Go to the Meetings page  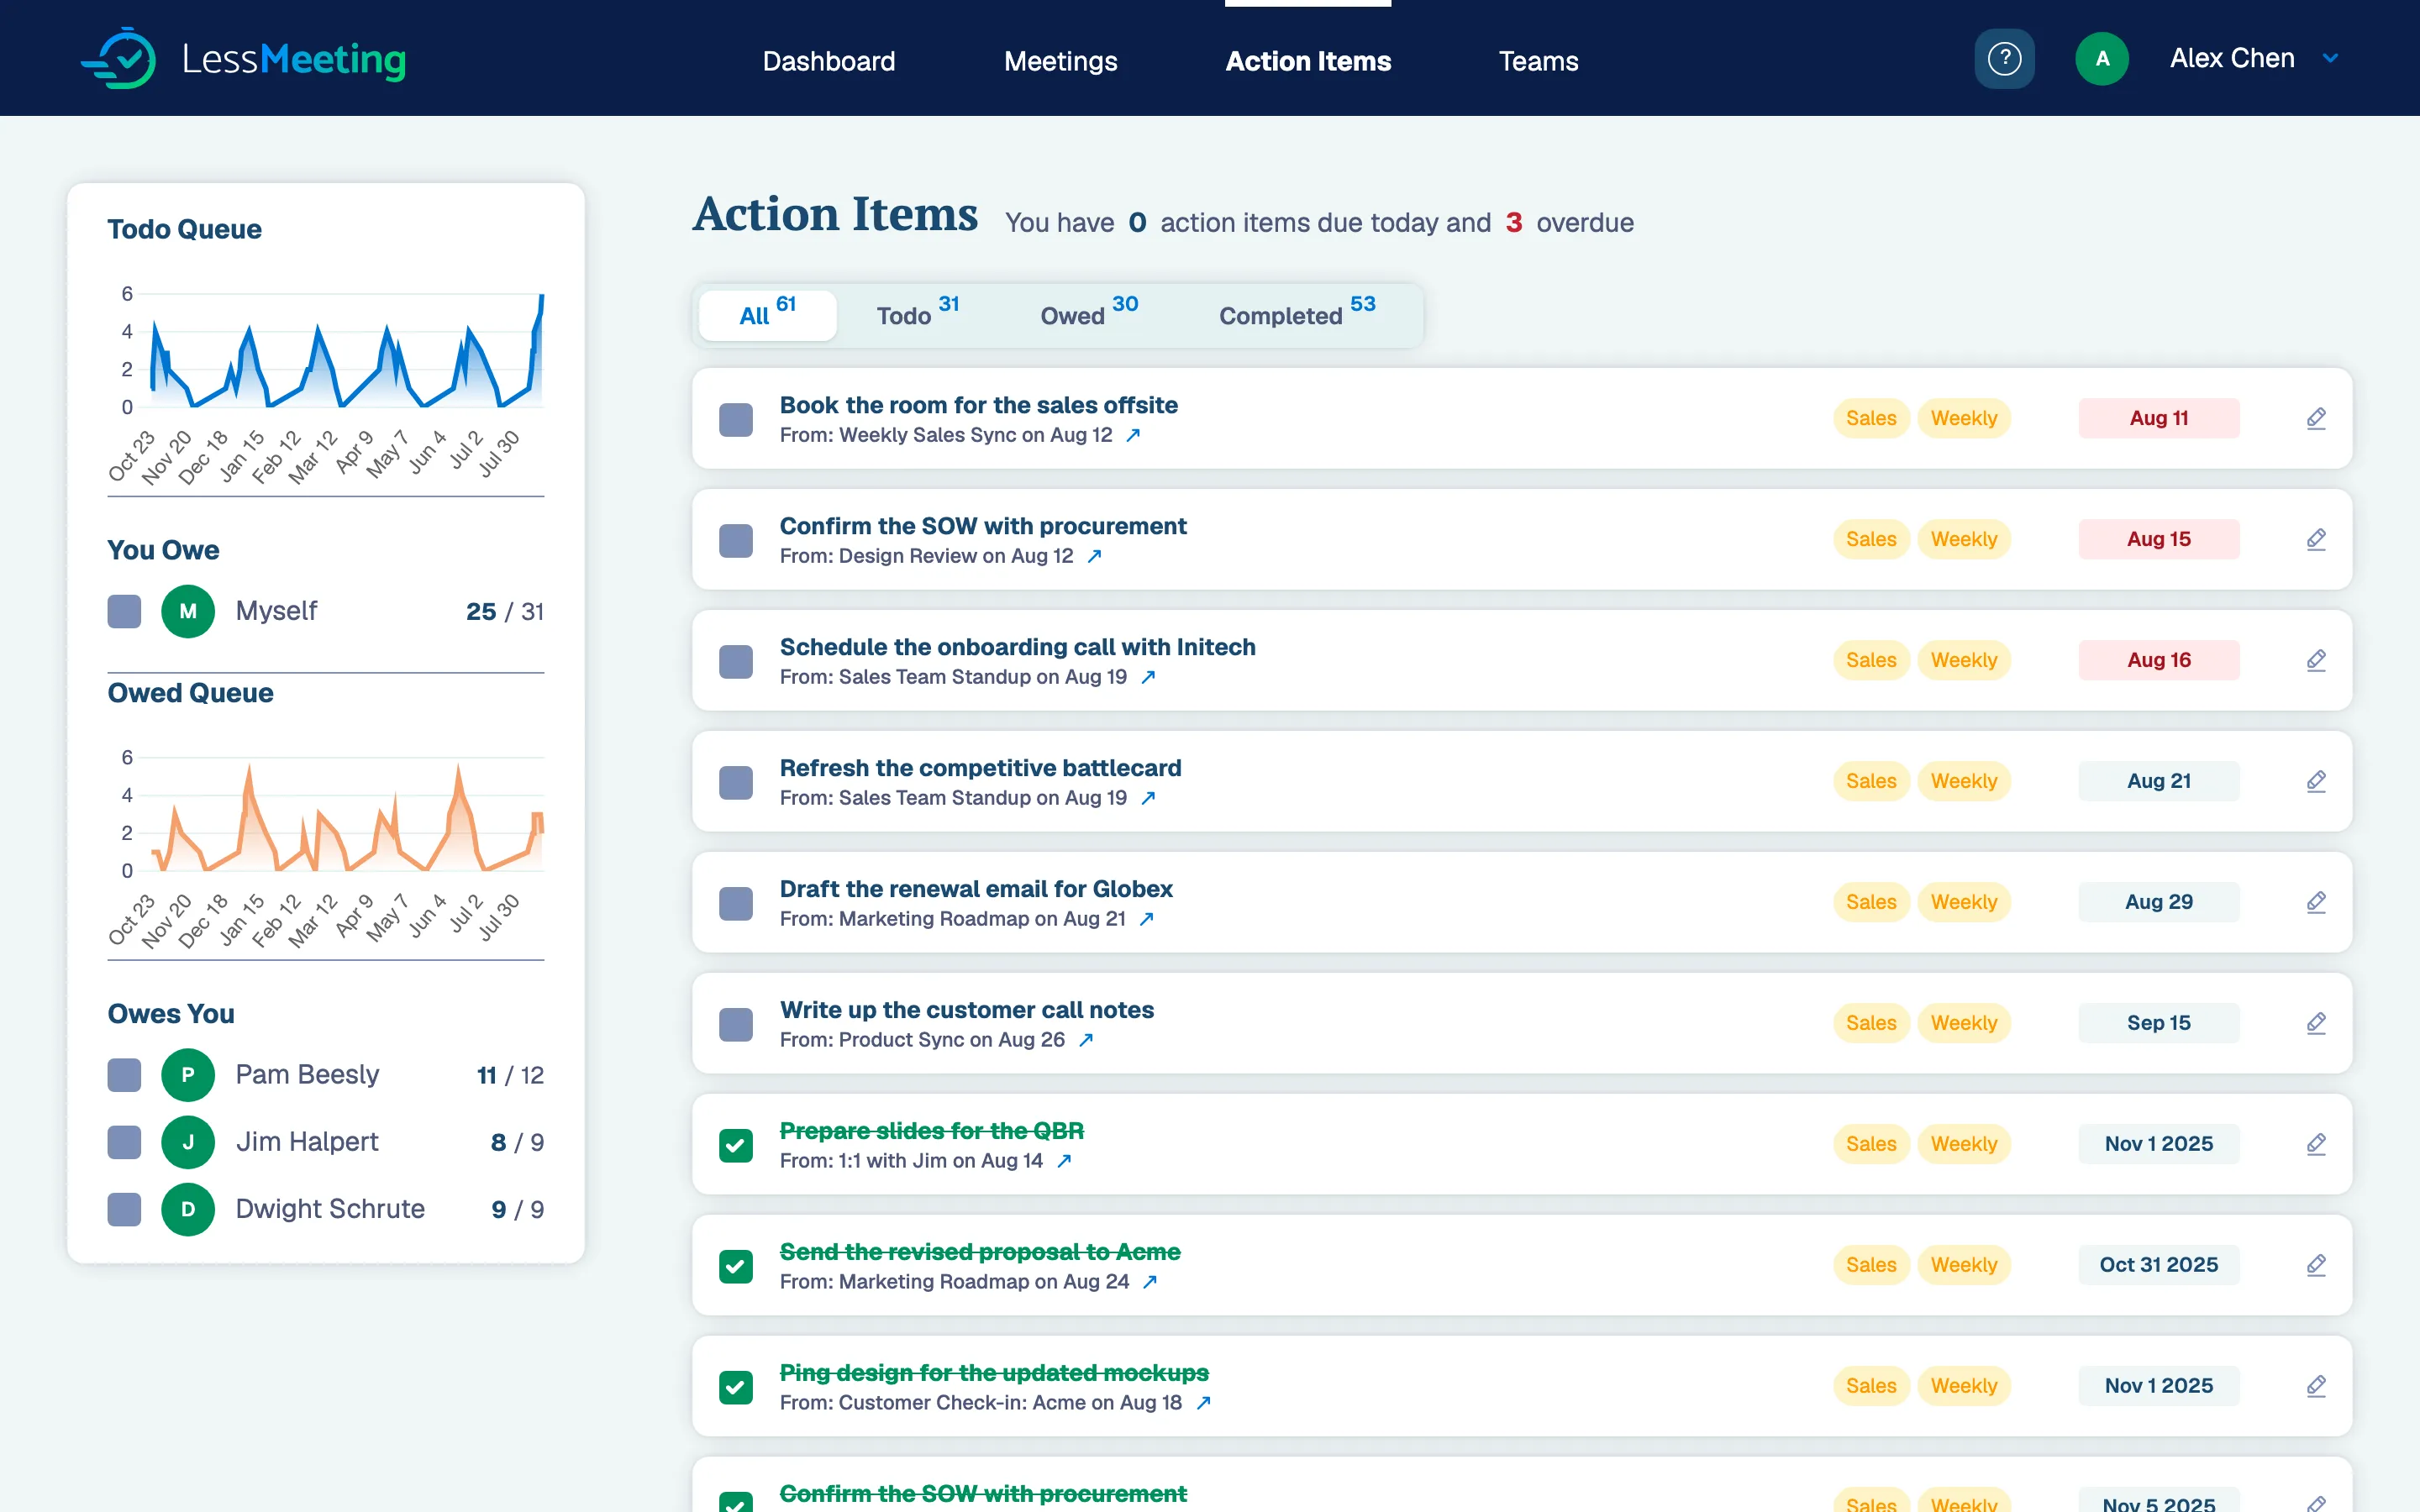[1060, 61]
